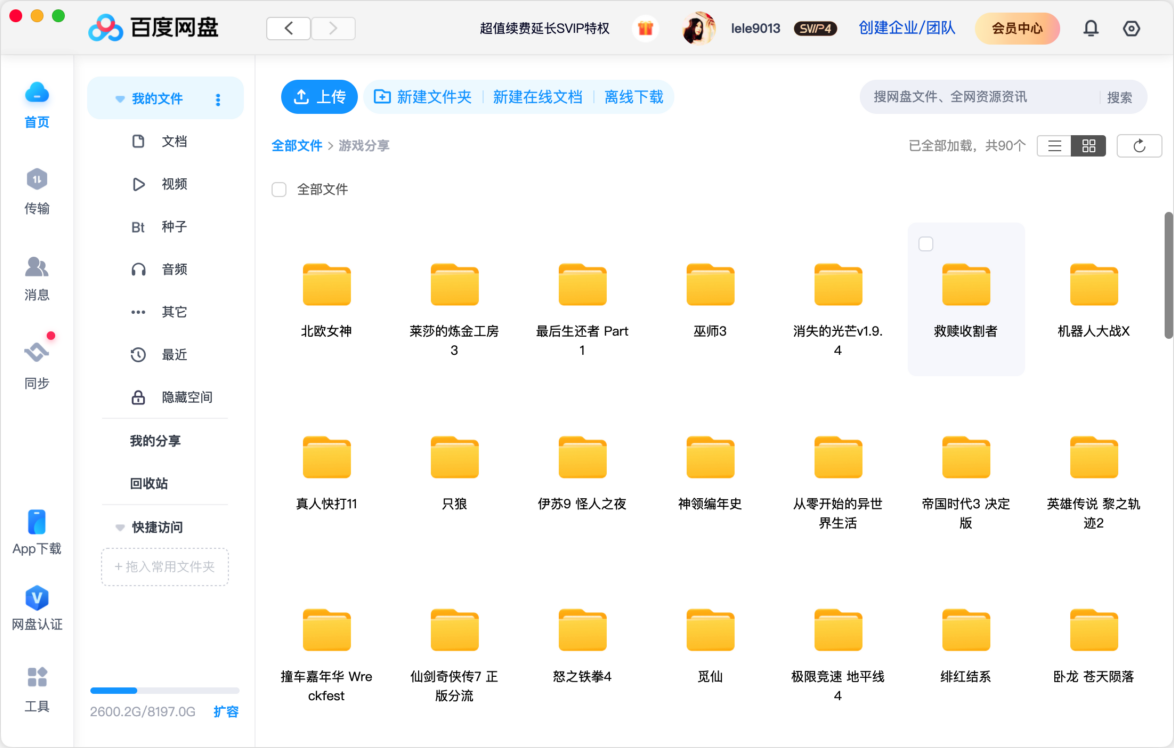This screenshot has width=1174, height=748.
Task: Click folder name 真人快打11
Action: (x=326, y=504)
